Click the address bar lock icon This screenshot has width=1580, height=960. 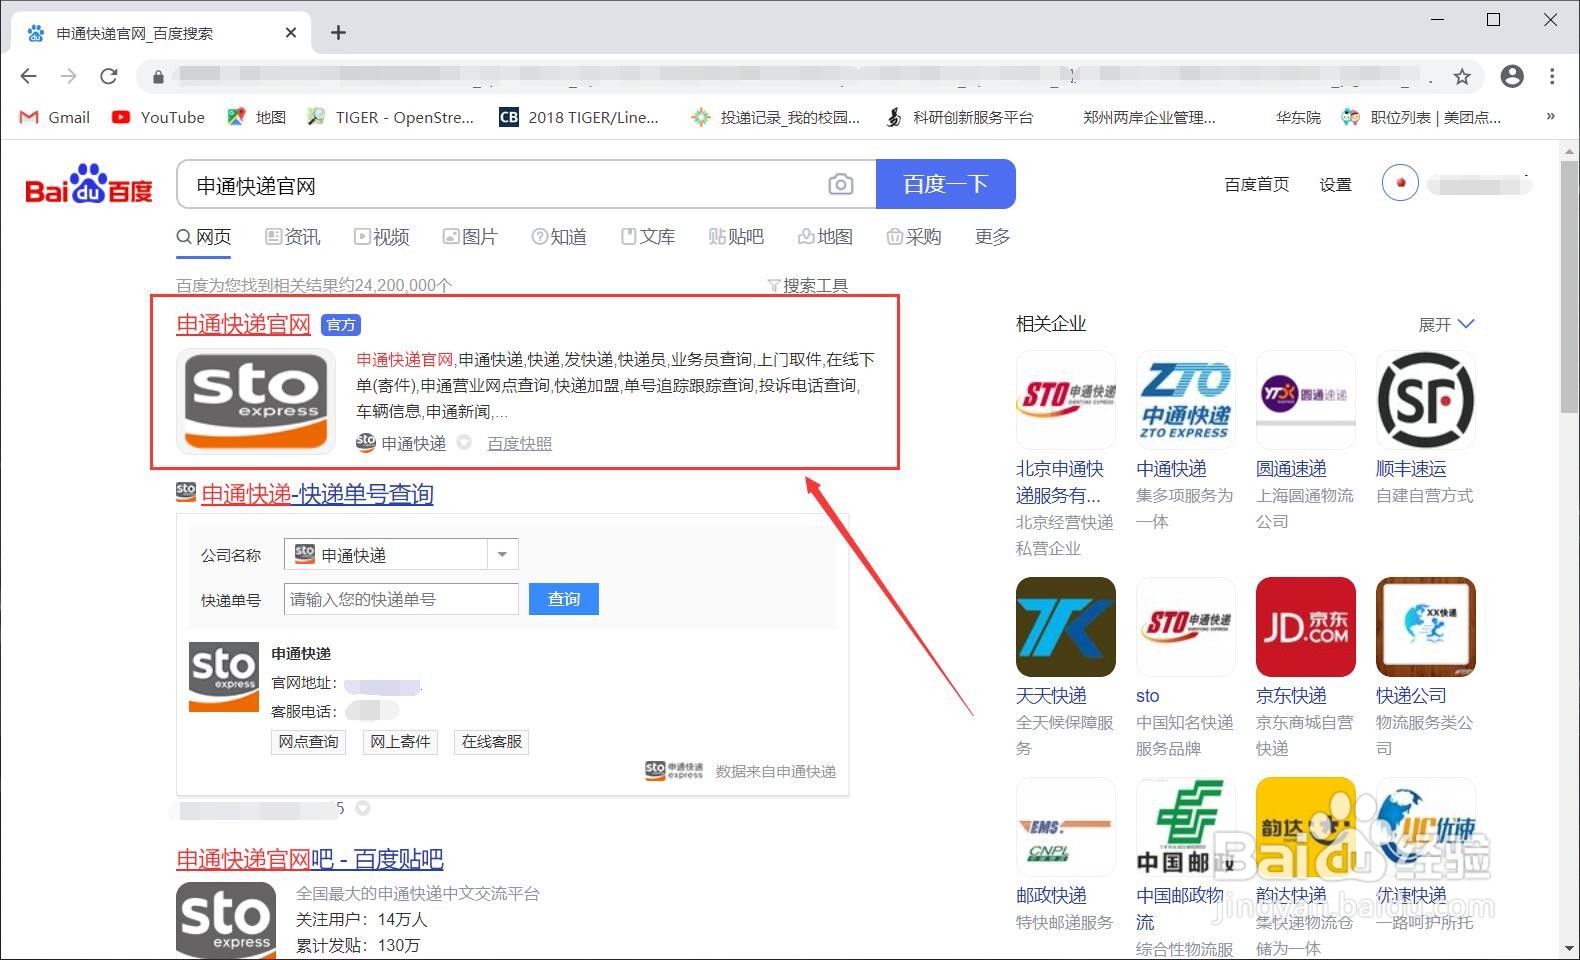(x=157, y=76)
